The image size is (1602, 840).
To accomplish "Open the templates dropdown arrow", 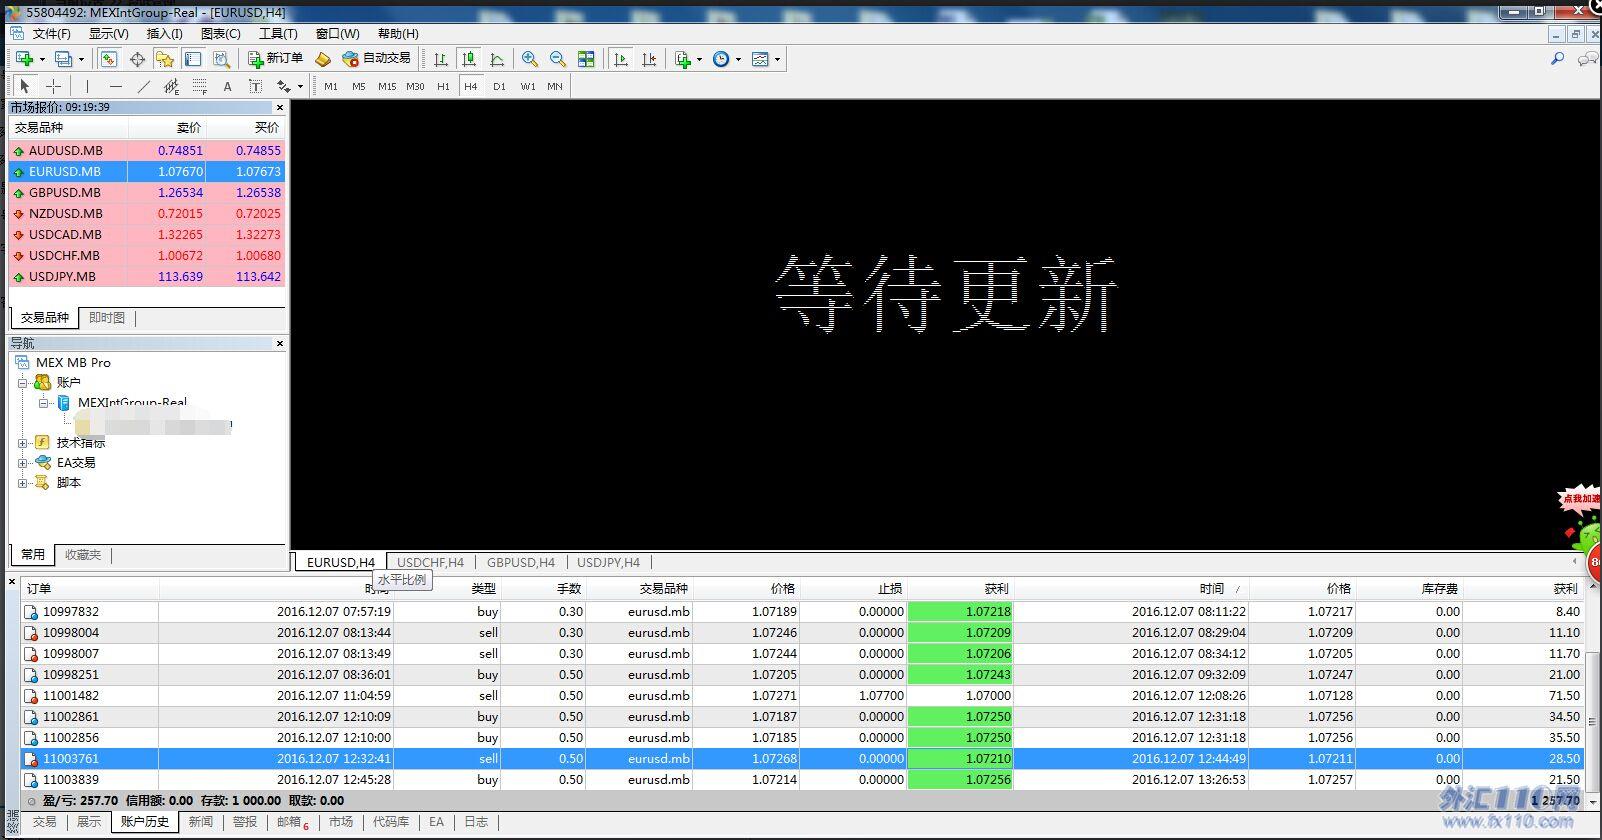I will 777,59.
